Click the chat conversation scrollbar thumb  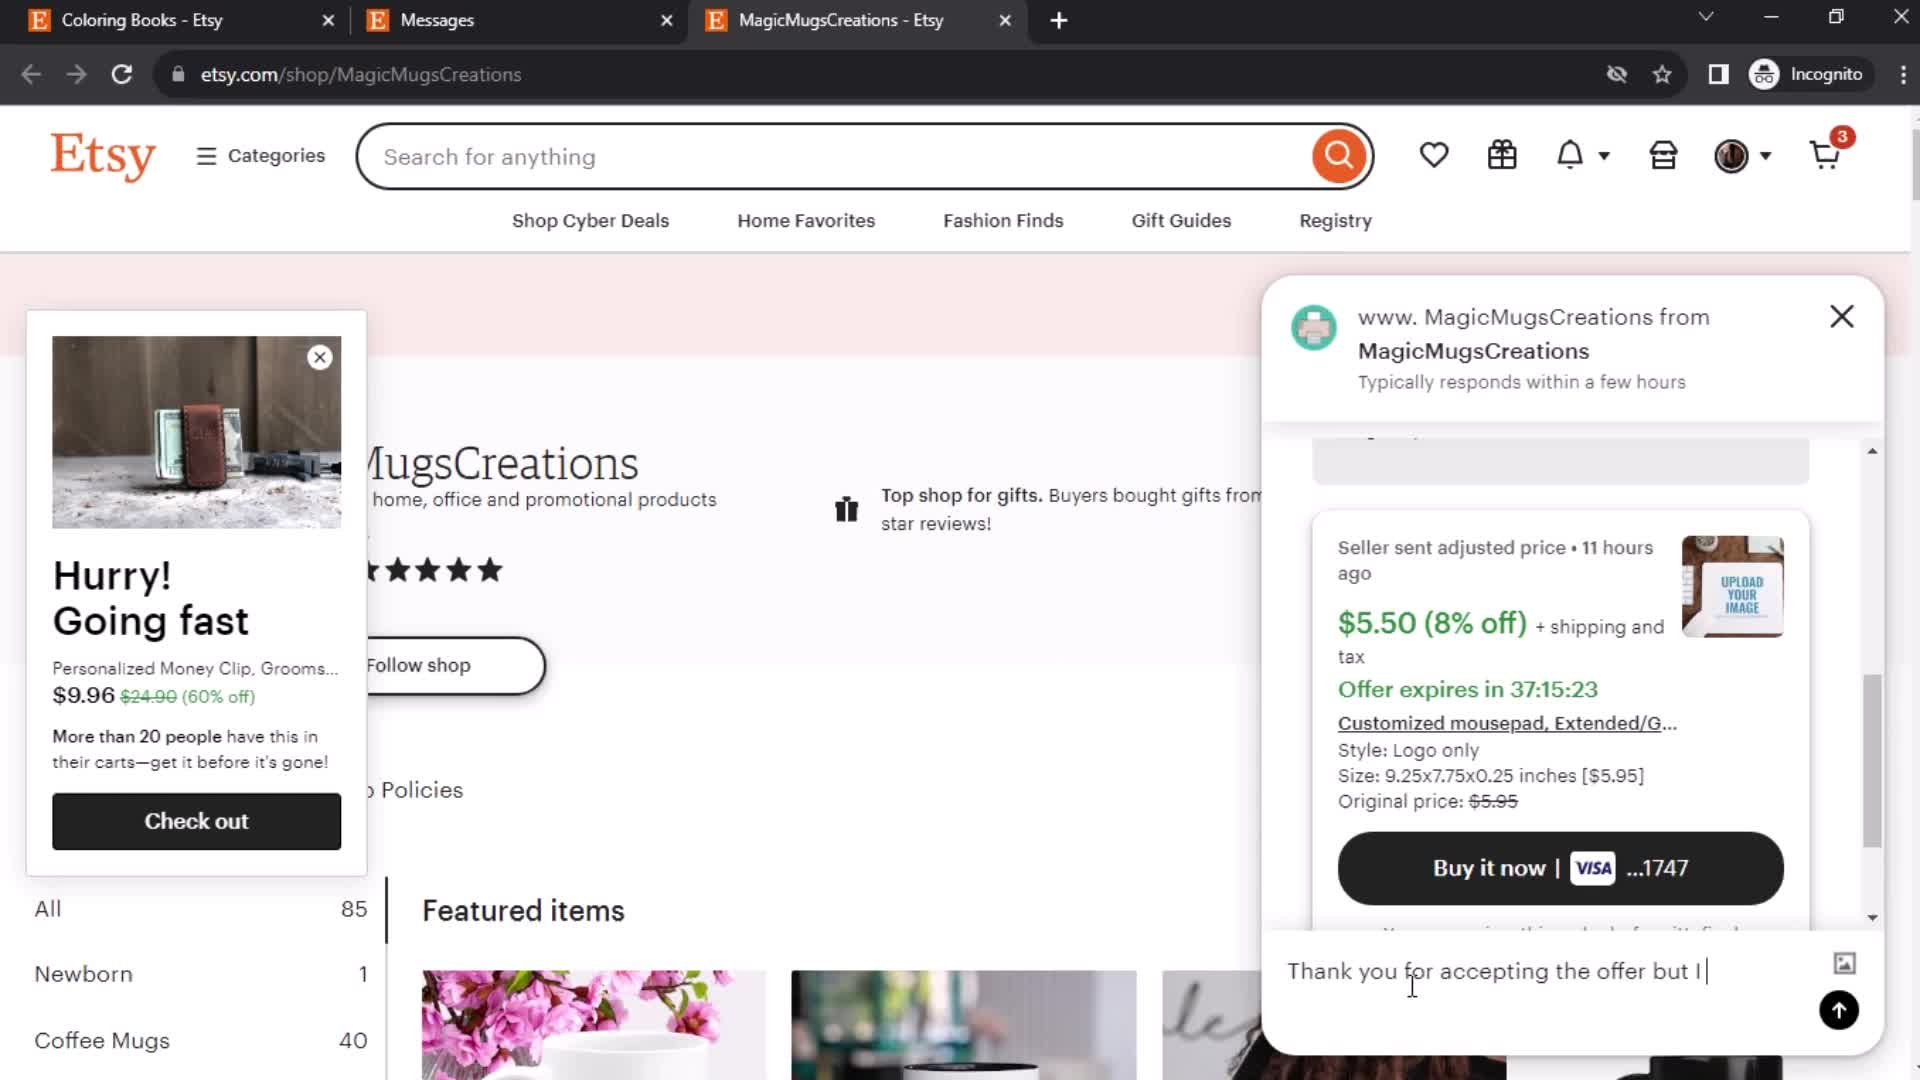(1872, 761)
